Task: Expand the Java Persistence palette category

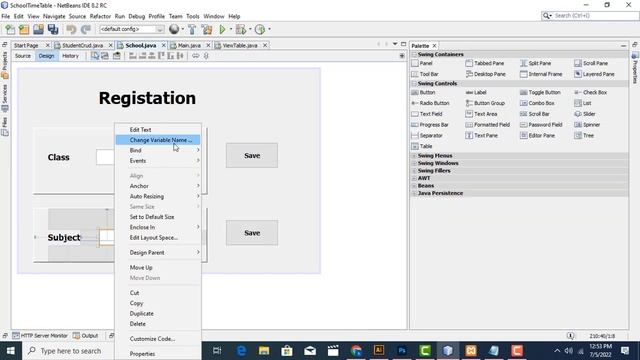Action: (414, 193)
